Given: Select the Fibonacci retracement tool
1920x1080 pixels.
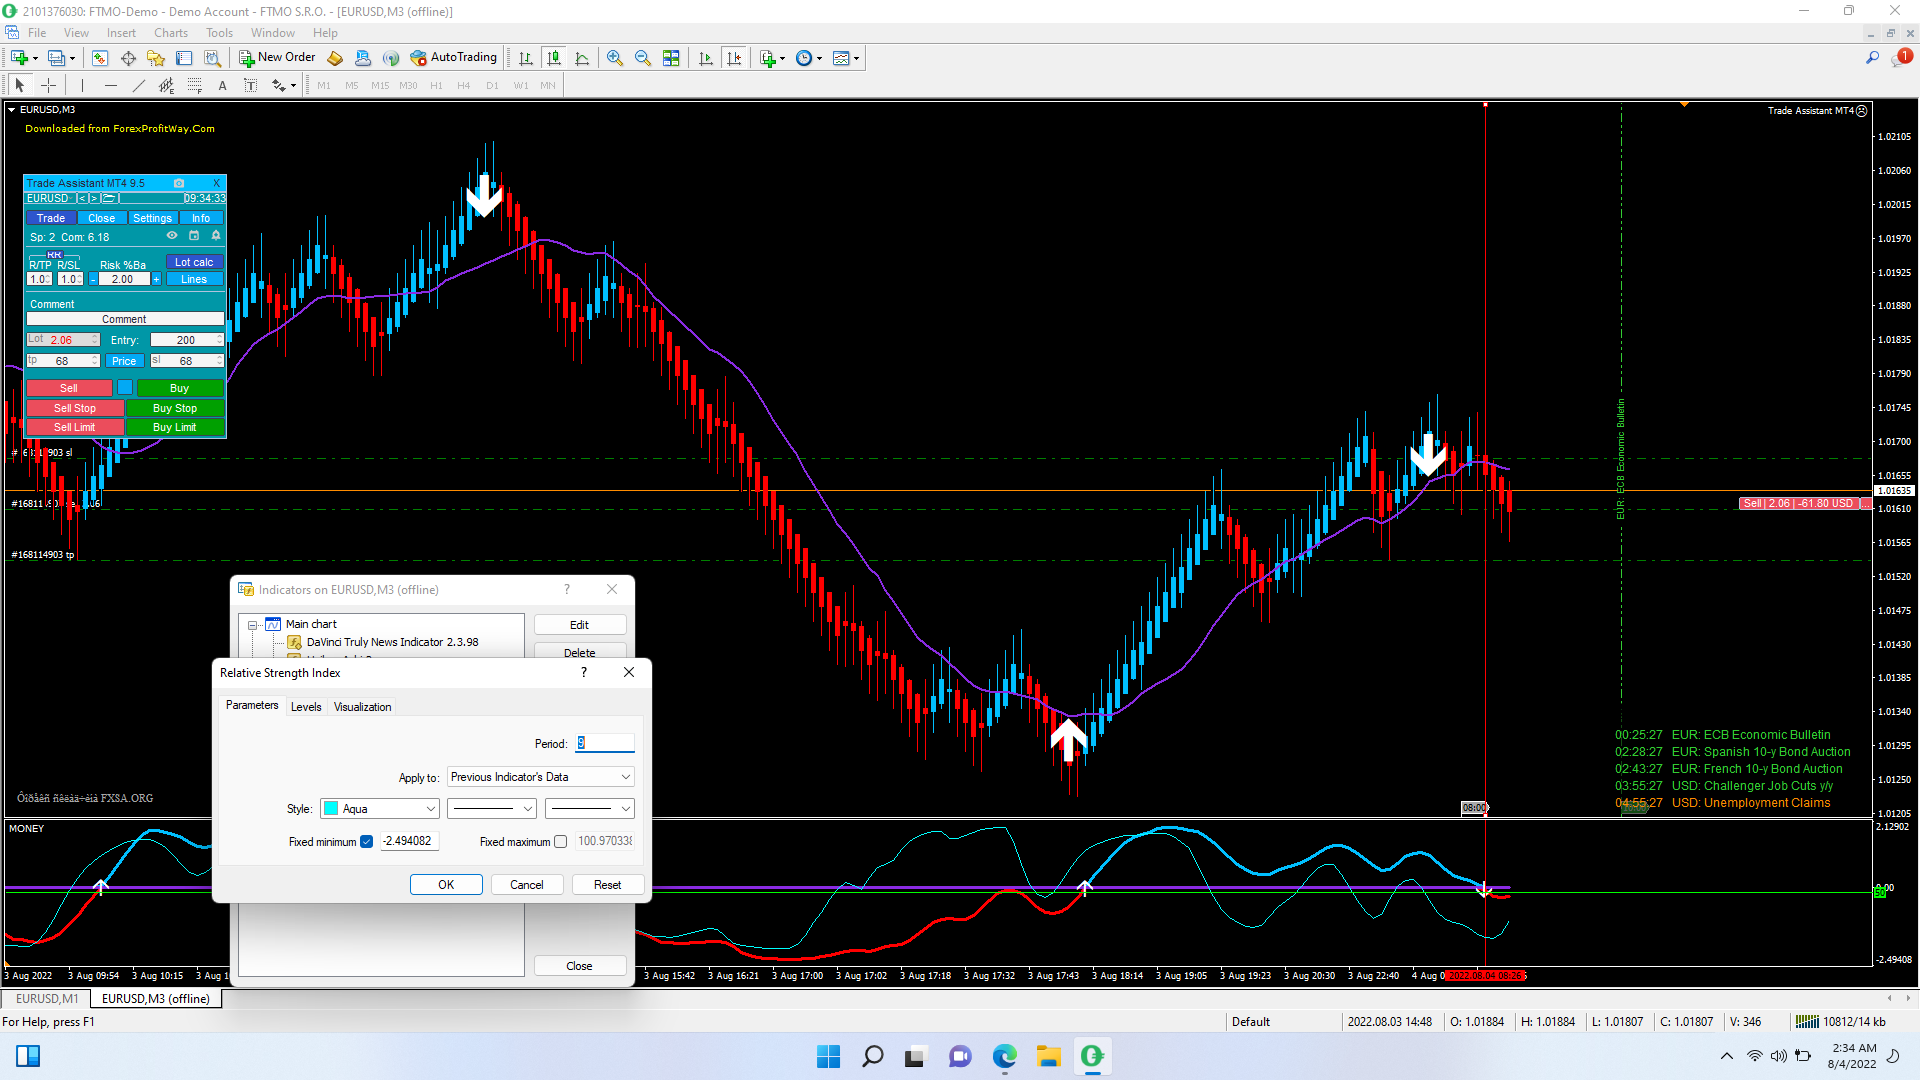Looking at the screenshot, I should [x=194, y=86].
